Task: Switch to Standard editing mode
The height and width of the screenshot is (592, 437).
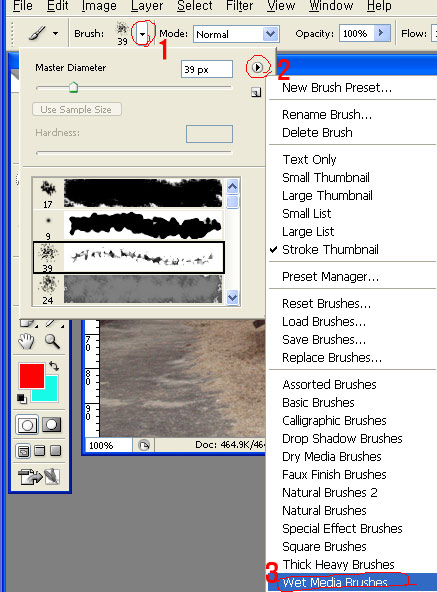Action: click(27, 425)
